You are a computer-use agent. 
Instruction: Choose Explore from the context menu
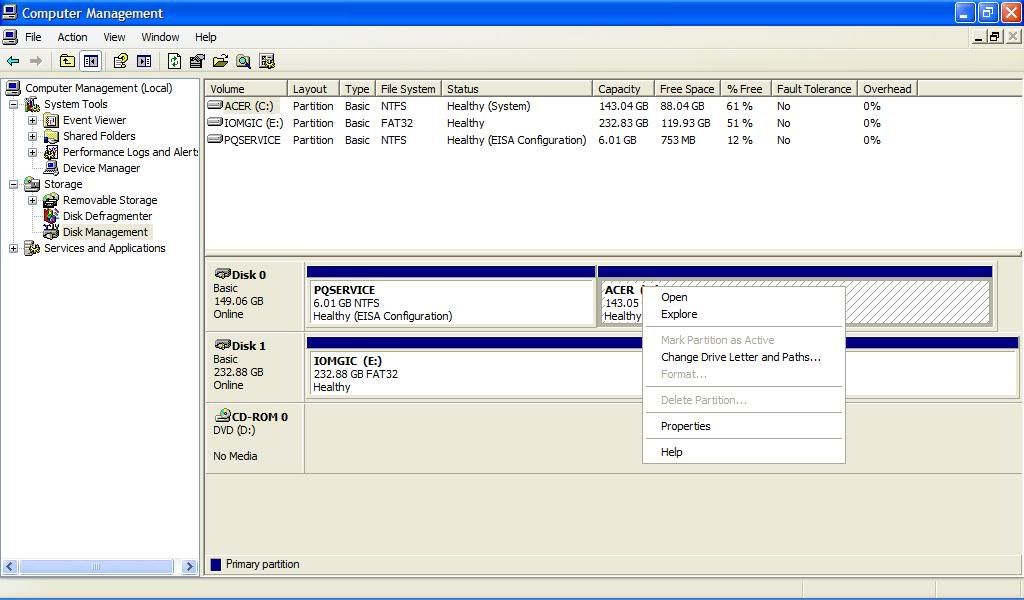coord(744,314)
